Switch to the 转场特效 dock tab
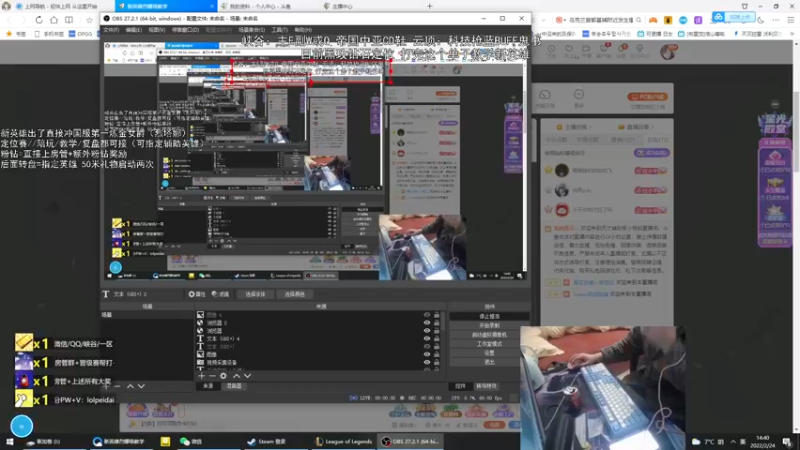The height and width of the screenshot is (450, 800). (x=486, y=386)
